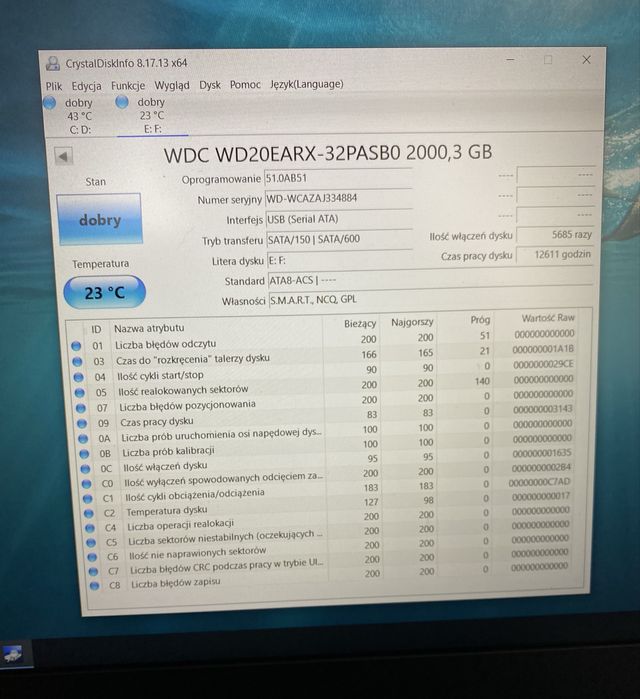Click the CrystalDiskInfo title bar icon
This screenshot has height=699, width=640.
(53, 63)
